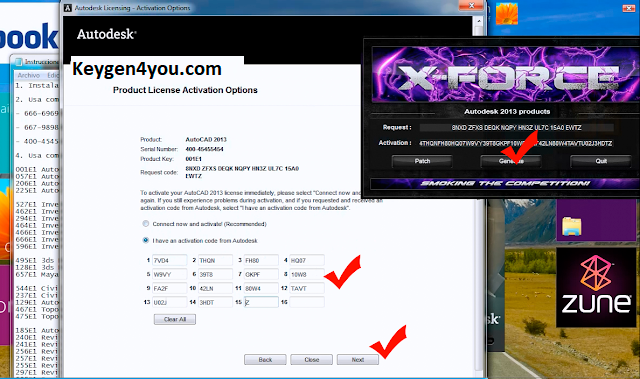Image resolution: width=640 pixels, height=379 pixels.
Task: Click the Back button
Action: tap(265, 359)
